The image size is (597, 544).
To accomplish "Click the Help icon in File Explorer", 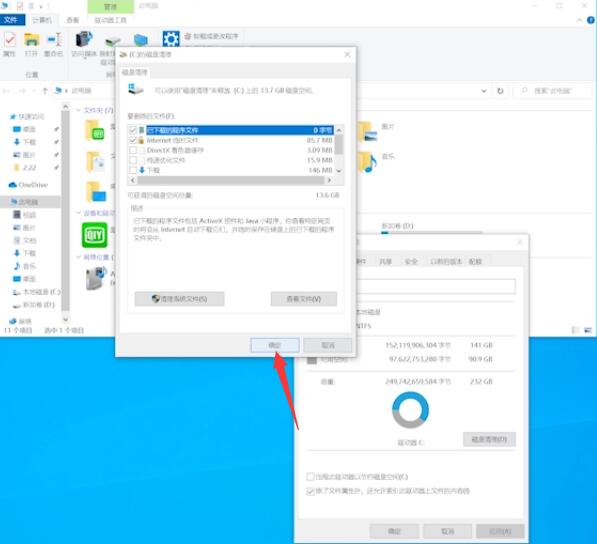I will [591, 21].
